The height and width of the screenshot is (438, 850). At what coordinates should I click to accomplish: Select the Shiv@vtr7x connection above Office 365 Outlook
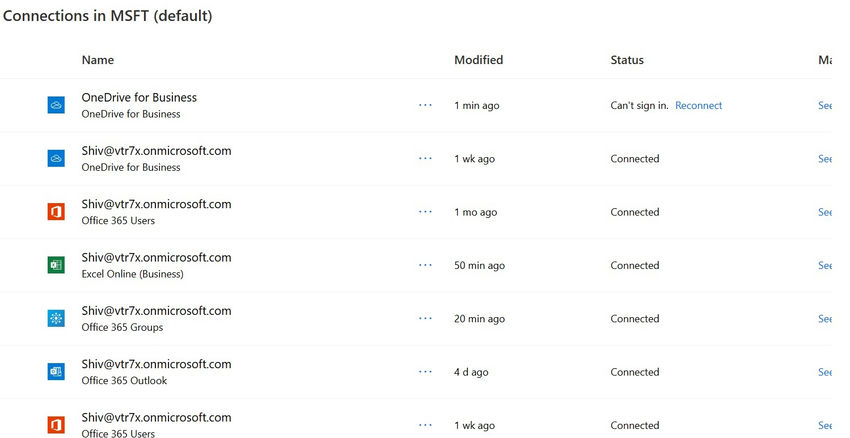(x=157, y=364)
